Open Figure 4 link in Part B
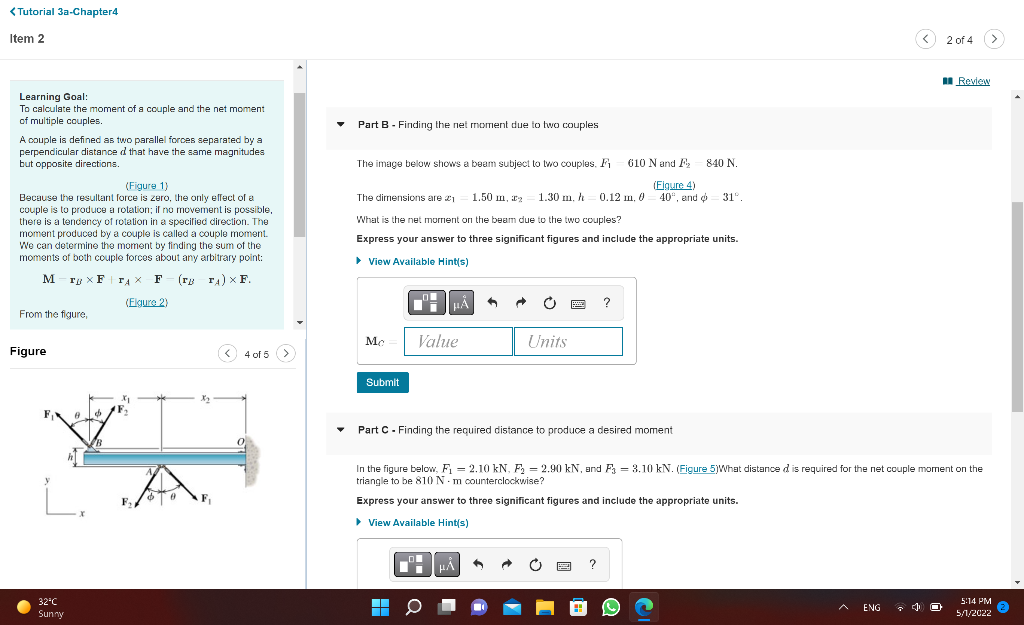Viewport: 1024px width, 625px height. click(x=674, y=185)
